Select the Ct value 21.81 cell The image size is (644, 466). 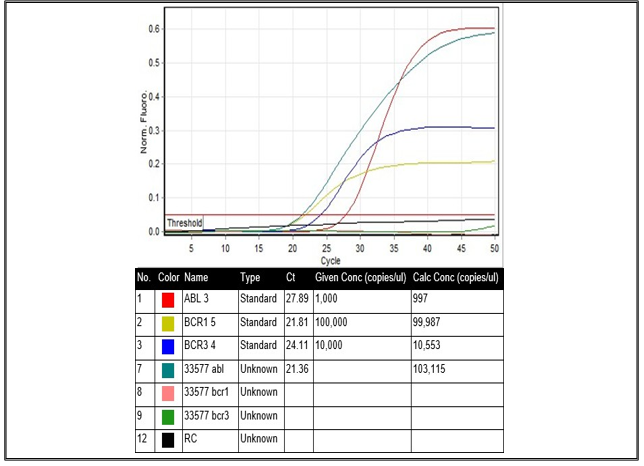(x=296, y=324)
